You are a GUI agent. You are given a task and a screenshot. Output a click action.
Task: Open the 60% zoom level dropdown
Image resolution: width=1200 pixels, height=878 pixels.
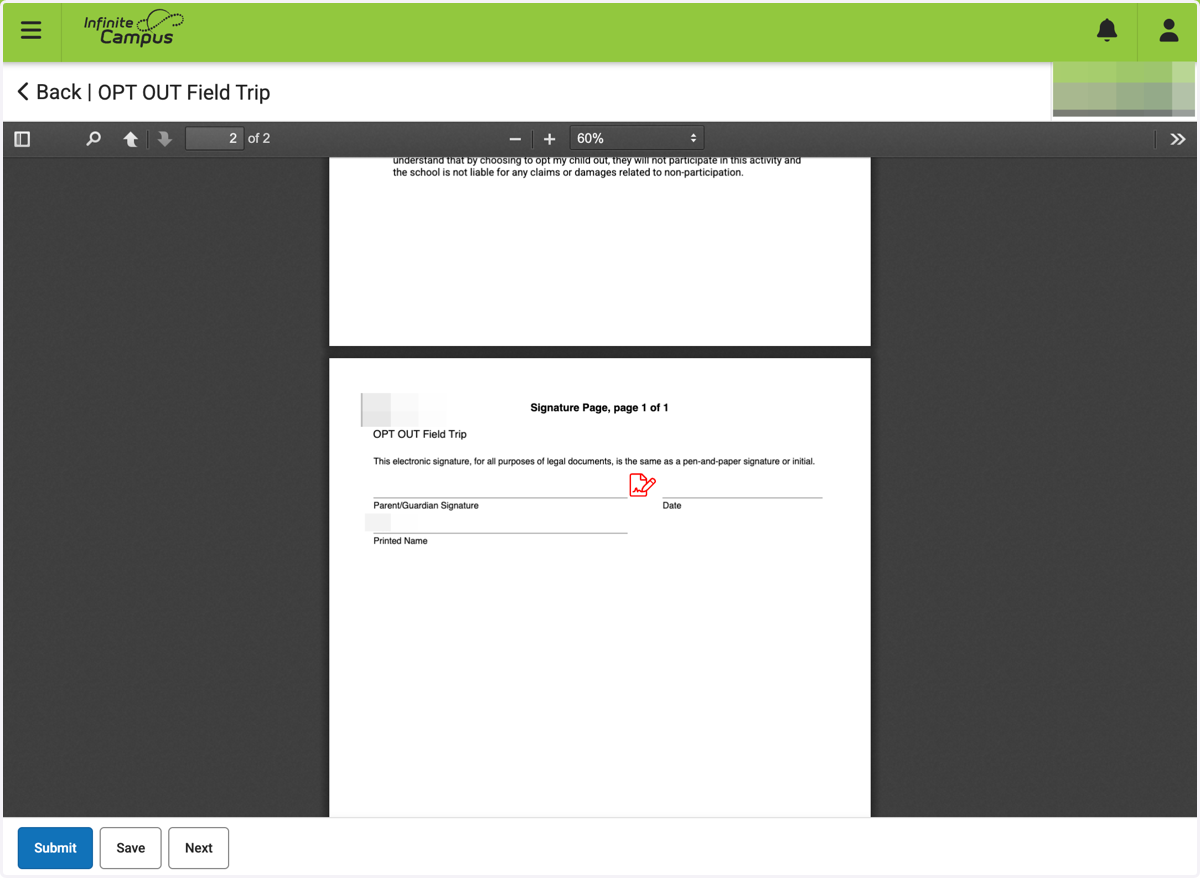point(637,138)
